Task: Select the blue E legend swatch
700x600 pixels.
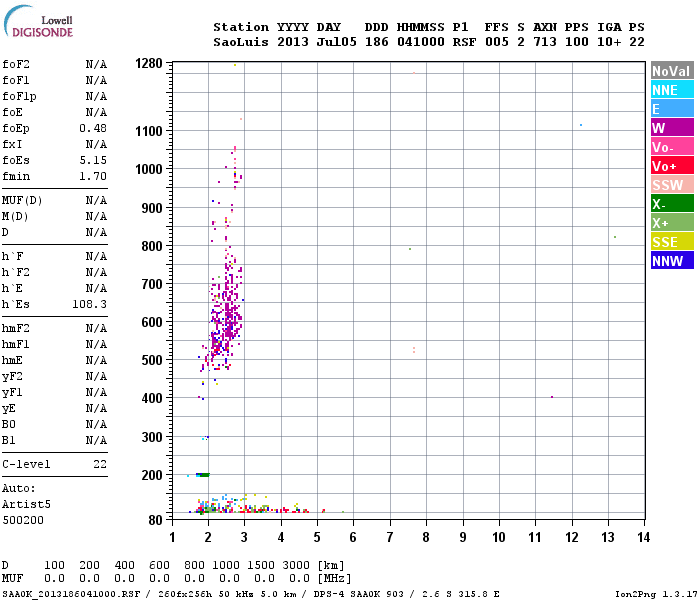Action: (x=672, y=109)
